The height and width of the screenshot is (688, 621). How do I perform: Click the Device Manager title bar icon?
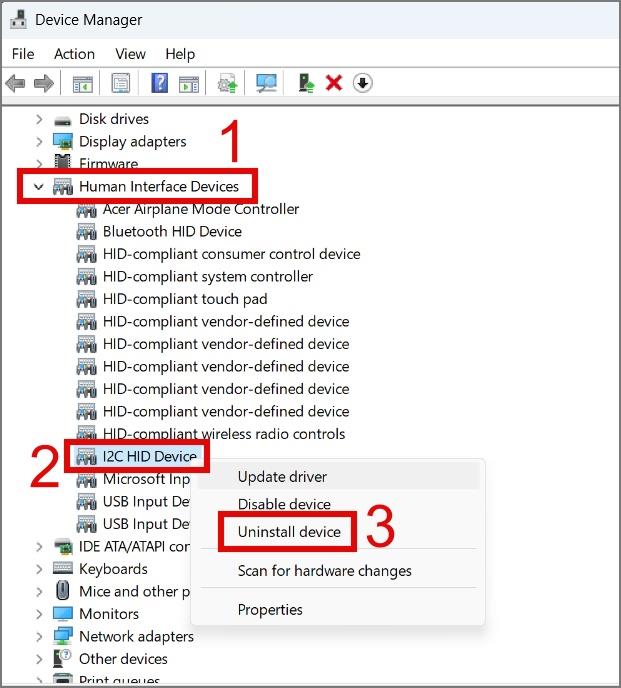point(18,20)
